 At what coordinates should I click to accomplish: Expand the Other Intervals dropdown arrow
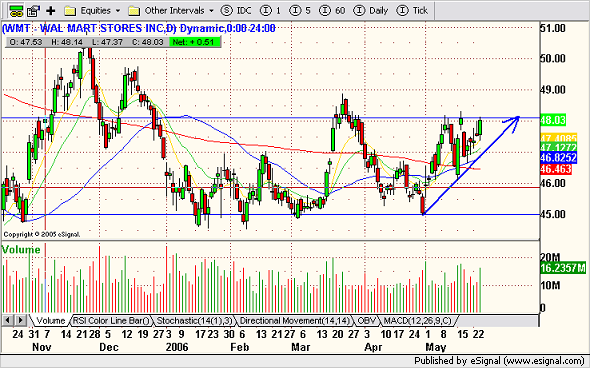pyautogui.click(x=211, y=11)
